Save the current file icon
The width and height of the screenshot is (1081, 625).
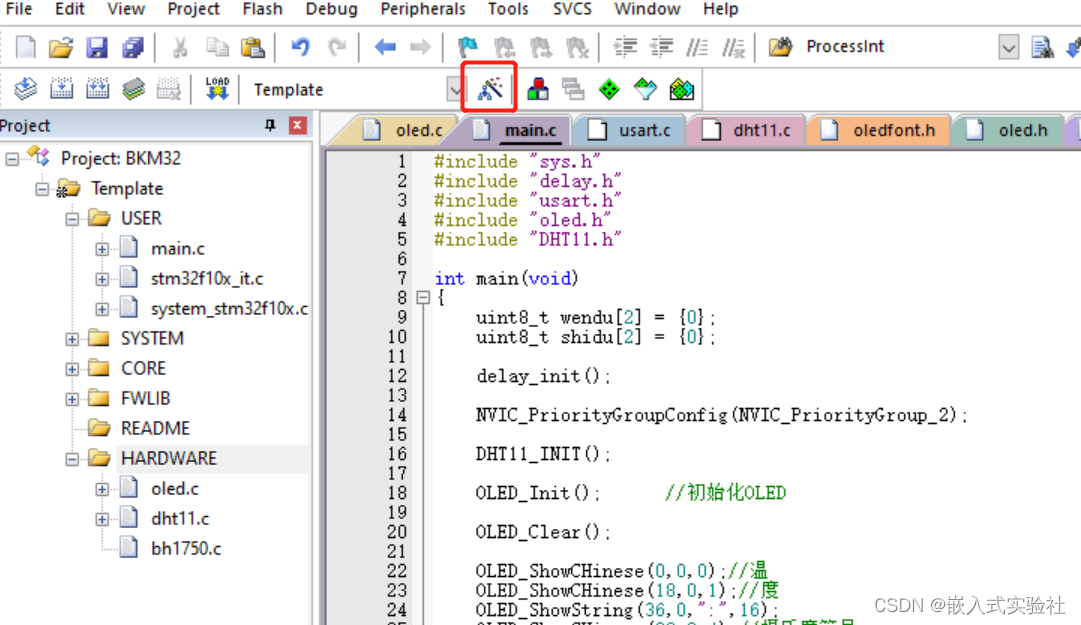pos(97,47)
